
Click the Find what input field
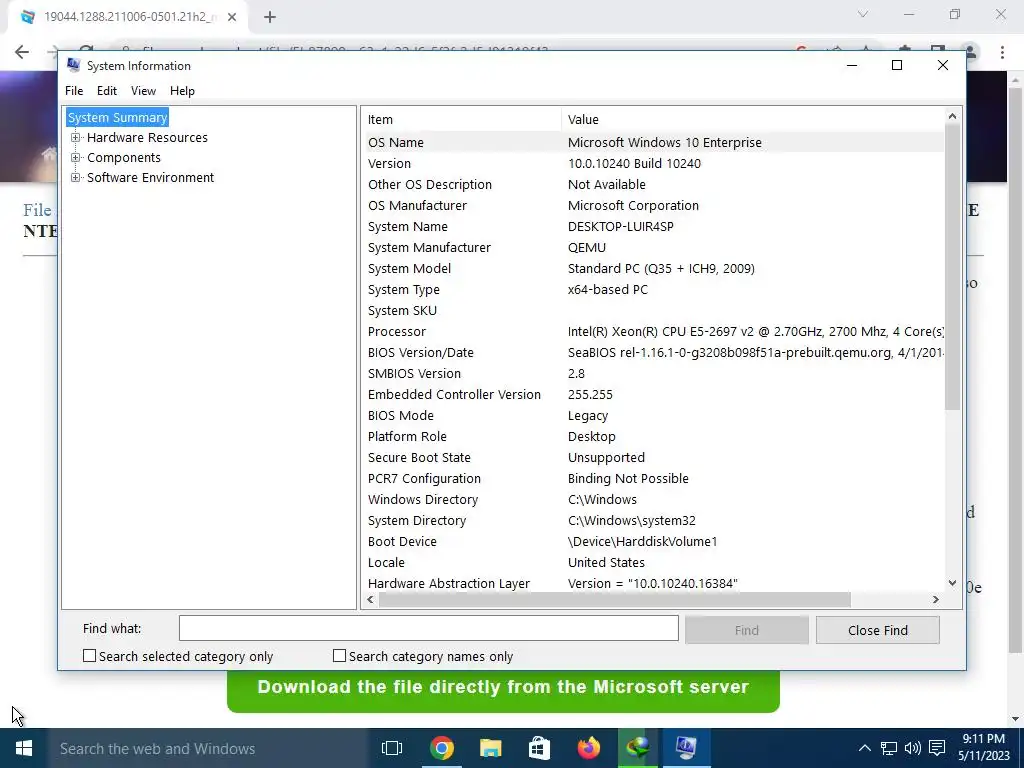pos(428,628)
